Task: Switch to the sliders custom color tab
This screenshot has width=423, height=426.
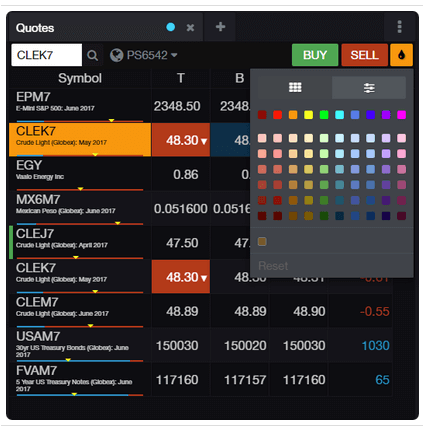Action: [369, 88]
